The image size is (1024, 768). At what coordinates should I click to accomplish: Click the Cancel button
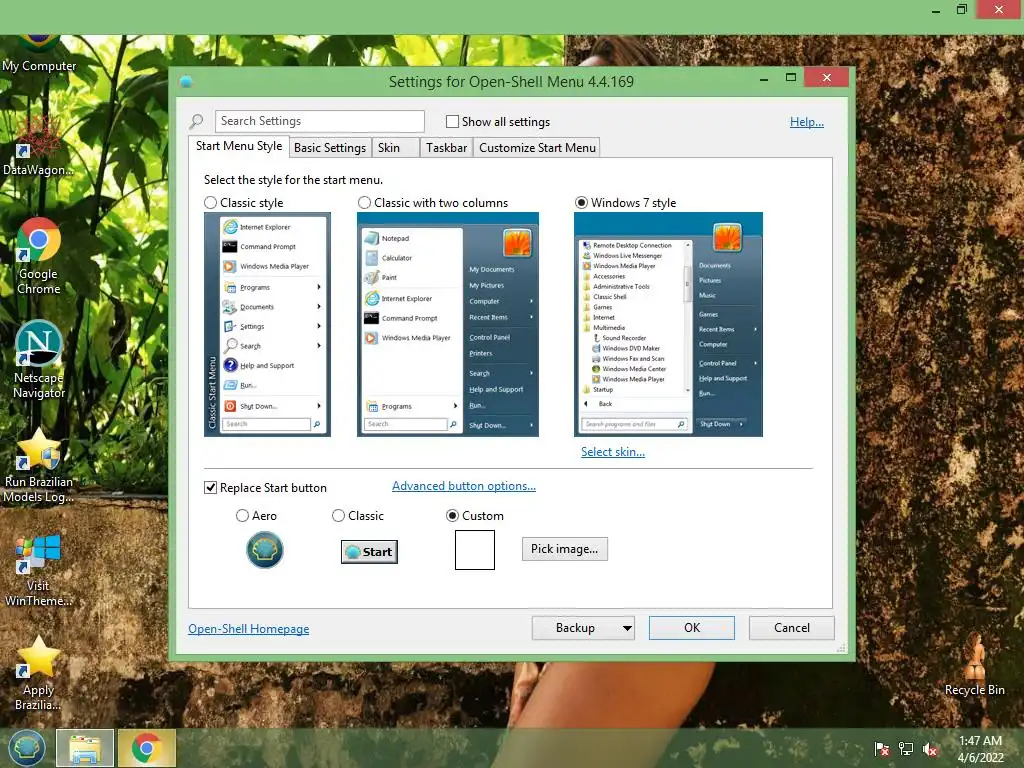click(x=792, y=628)
